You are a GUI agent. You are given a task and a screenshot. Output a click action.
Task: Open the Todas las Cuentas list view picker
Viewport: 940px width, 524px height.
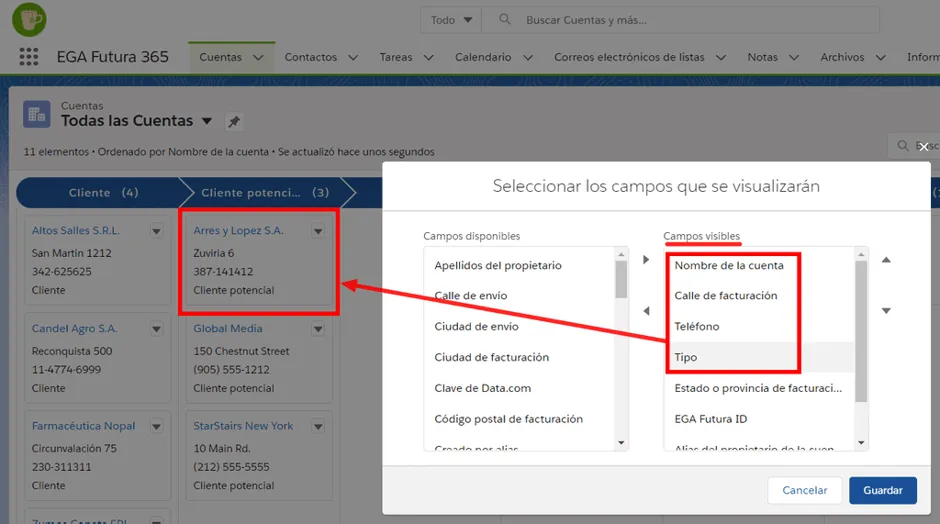207,121
